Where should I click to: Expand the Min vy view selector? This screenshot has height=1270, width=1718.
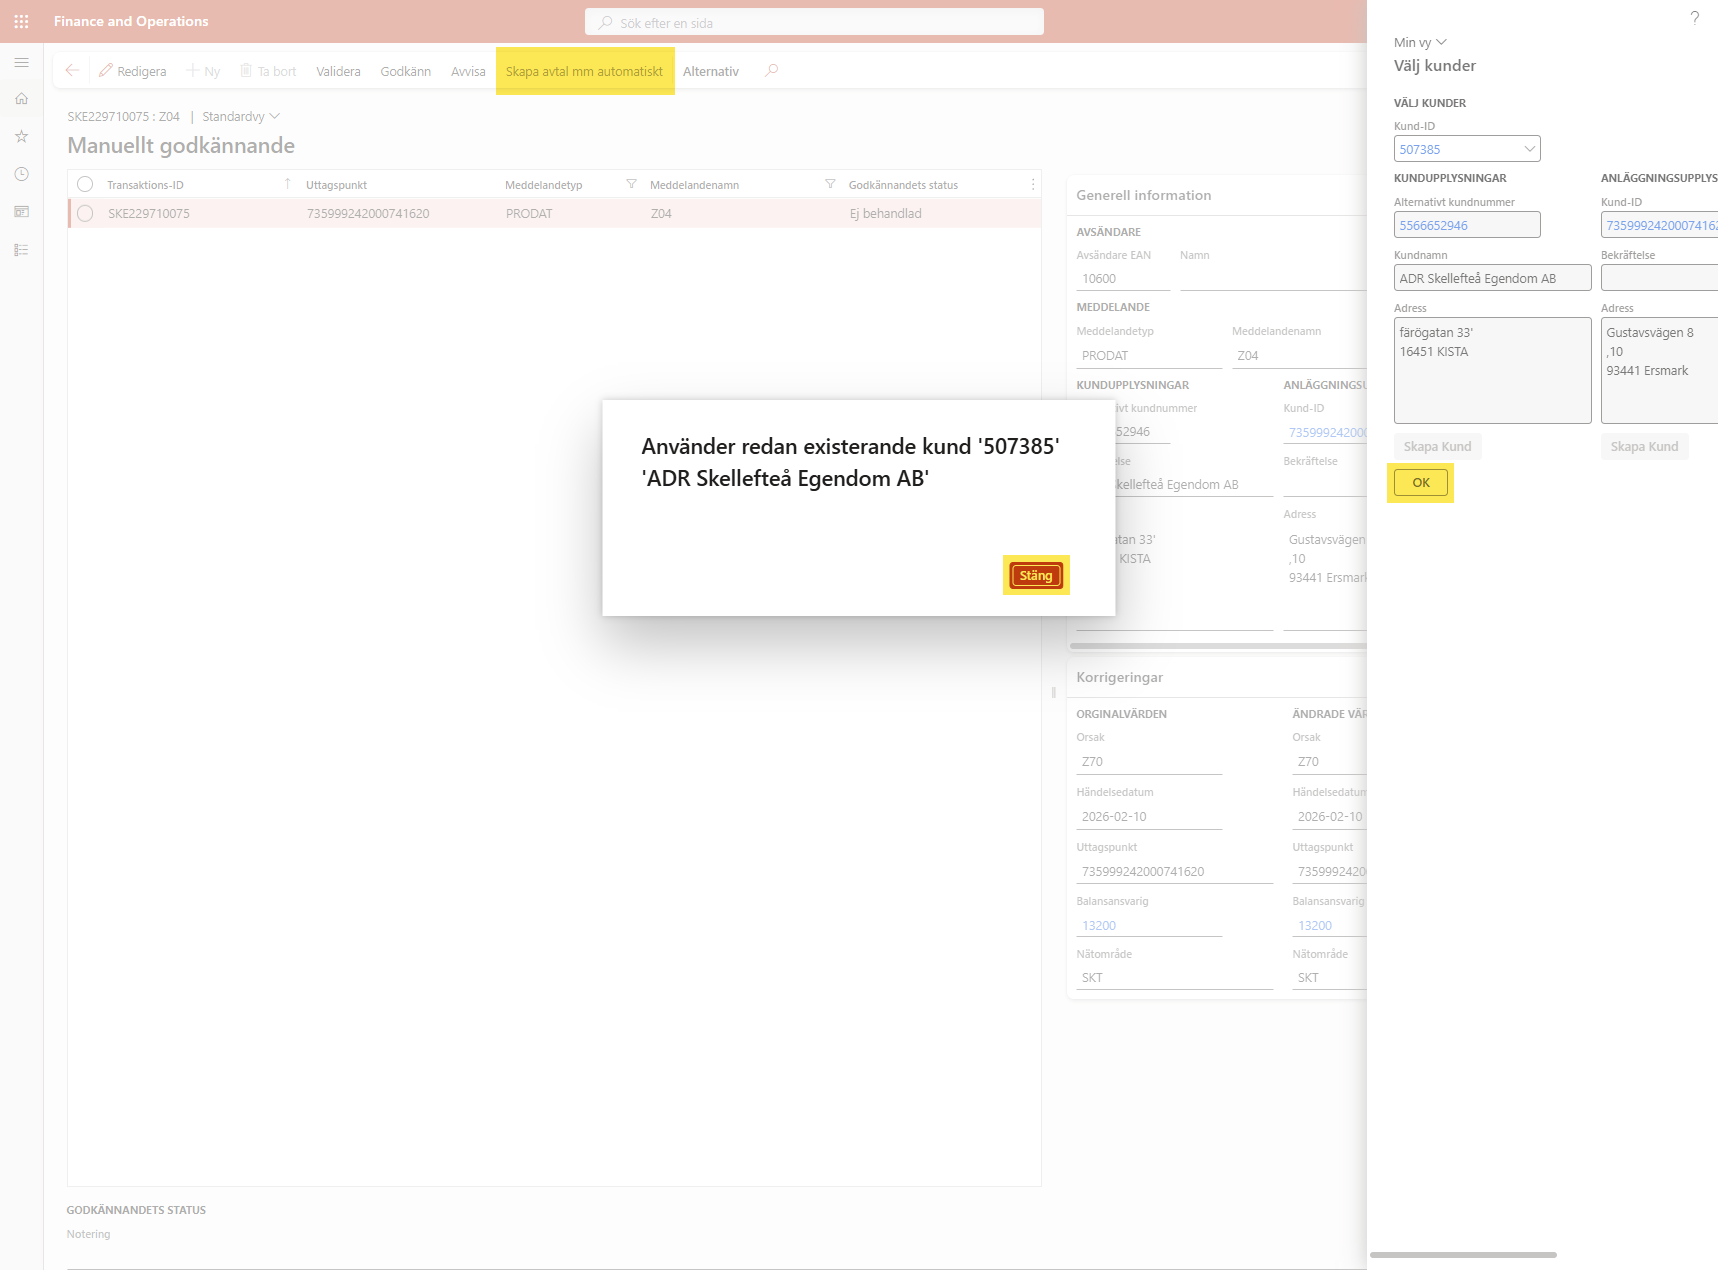pyautogui.click(x=1420, y=42)
